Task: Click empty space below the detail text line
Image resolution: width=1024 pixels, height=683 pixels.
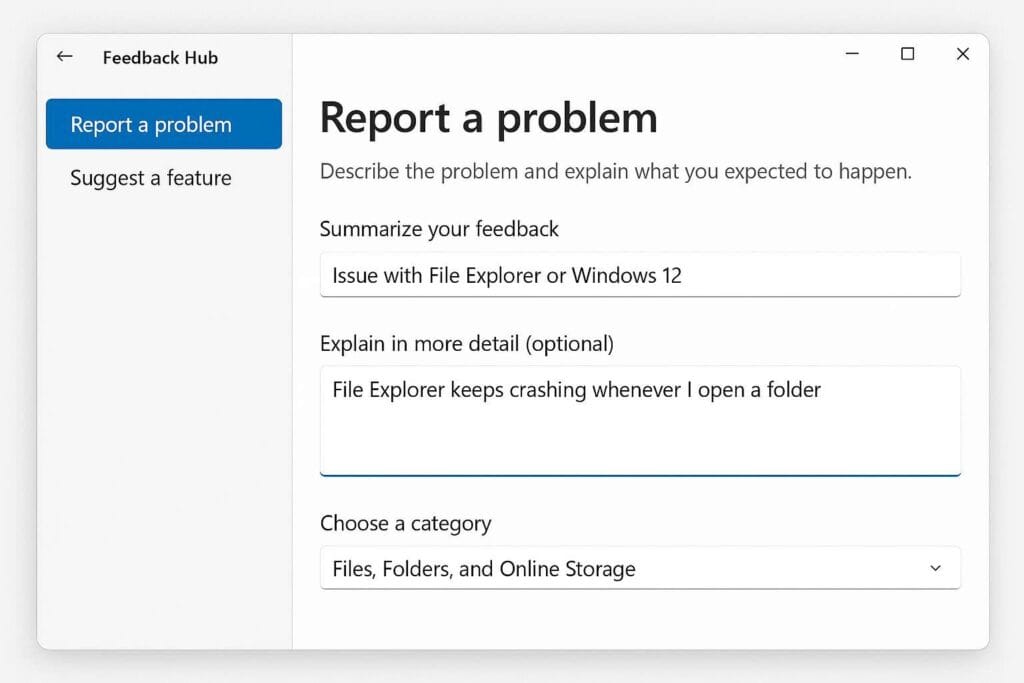Action: point(639,440)
